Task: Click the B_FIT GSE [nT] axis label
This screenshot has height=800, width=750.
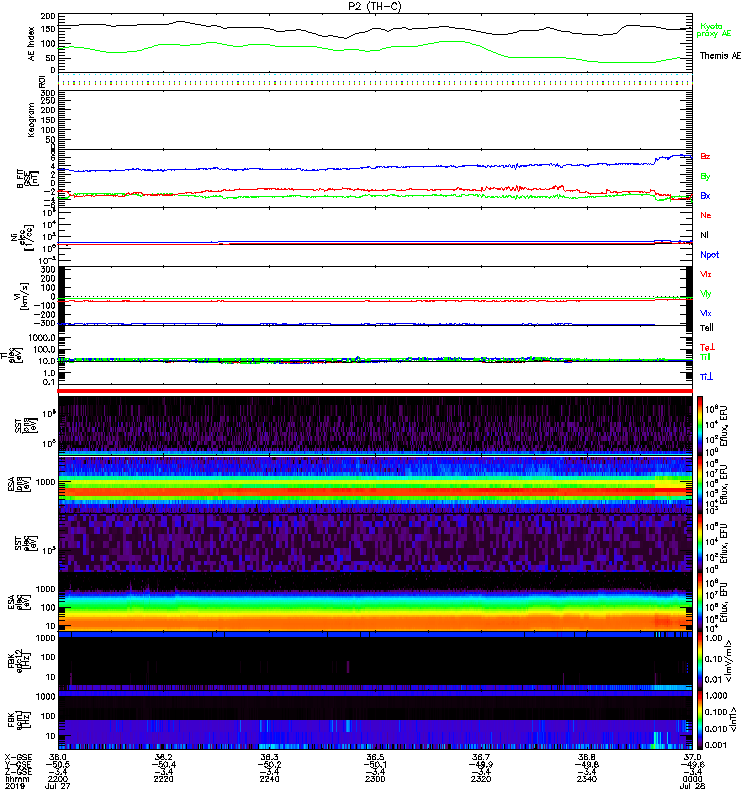Action: coord(27,179)
